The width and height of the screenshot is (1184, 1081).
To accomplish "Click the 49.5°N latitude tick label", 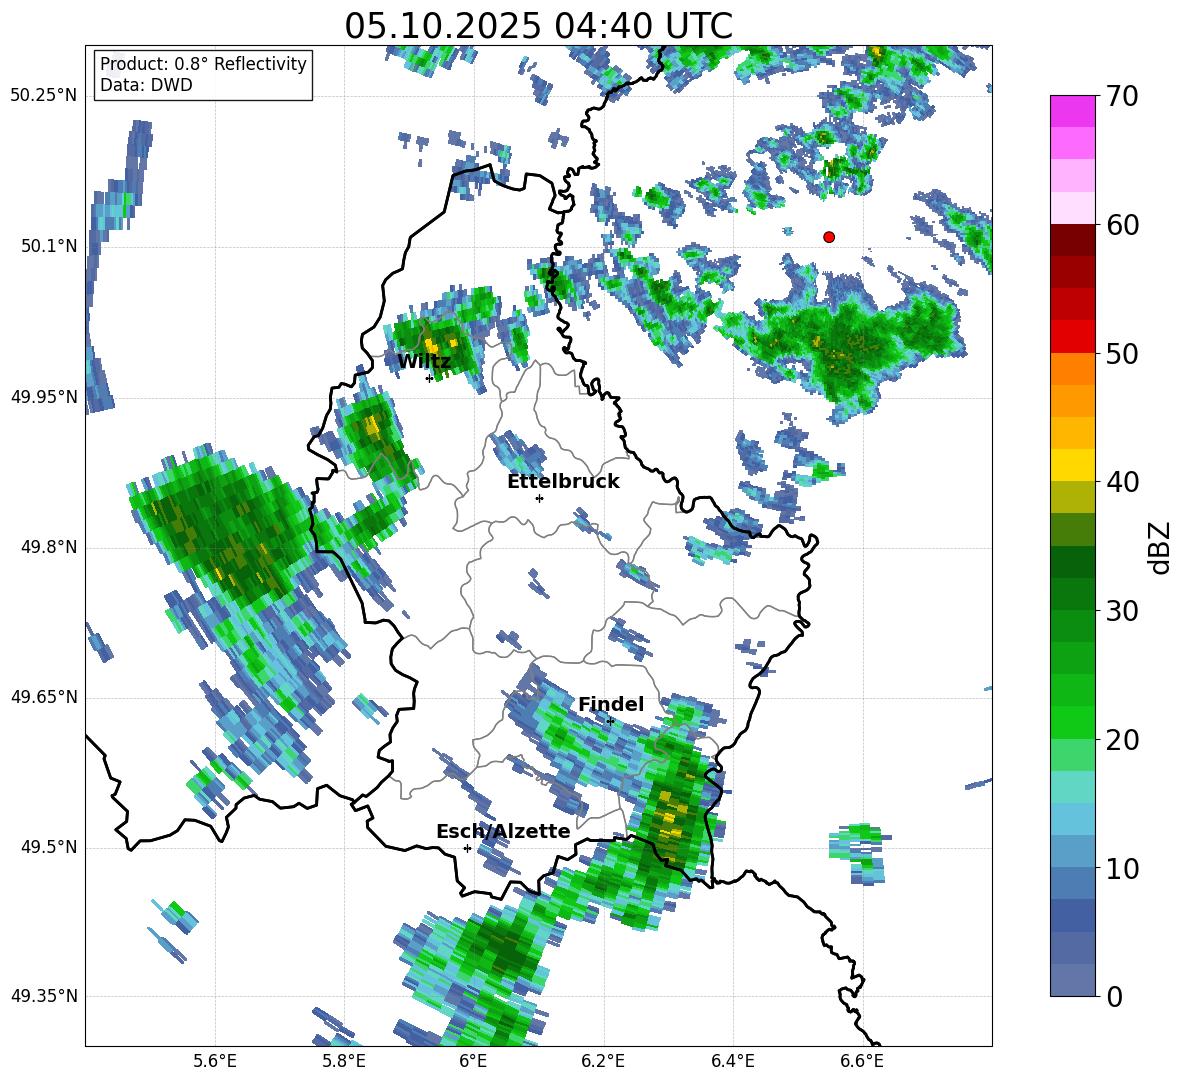I will click(49, 847).
